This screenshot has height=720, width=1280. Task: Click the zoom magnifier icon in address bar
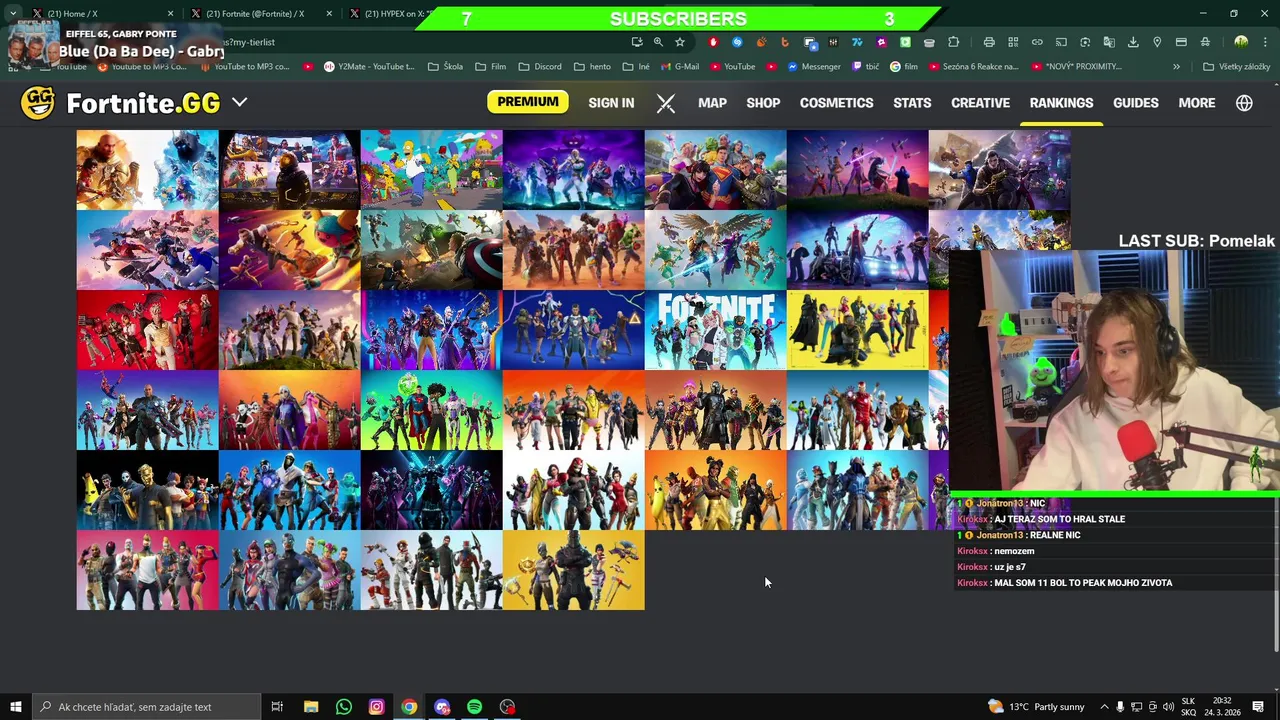click(x=658, y=42)
